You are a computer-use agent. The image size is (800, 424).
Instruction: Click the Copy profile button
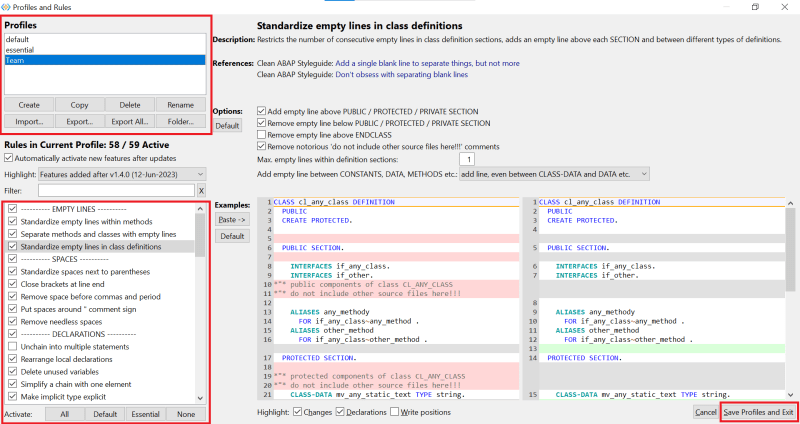pyautogui.click(x=80, y=105)
